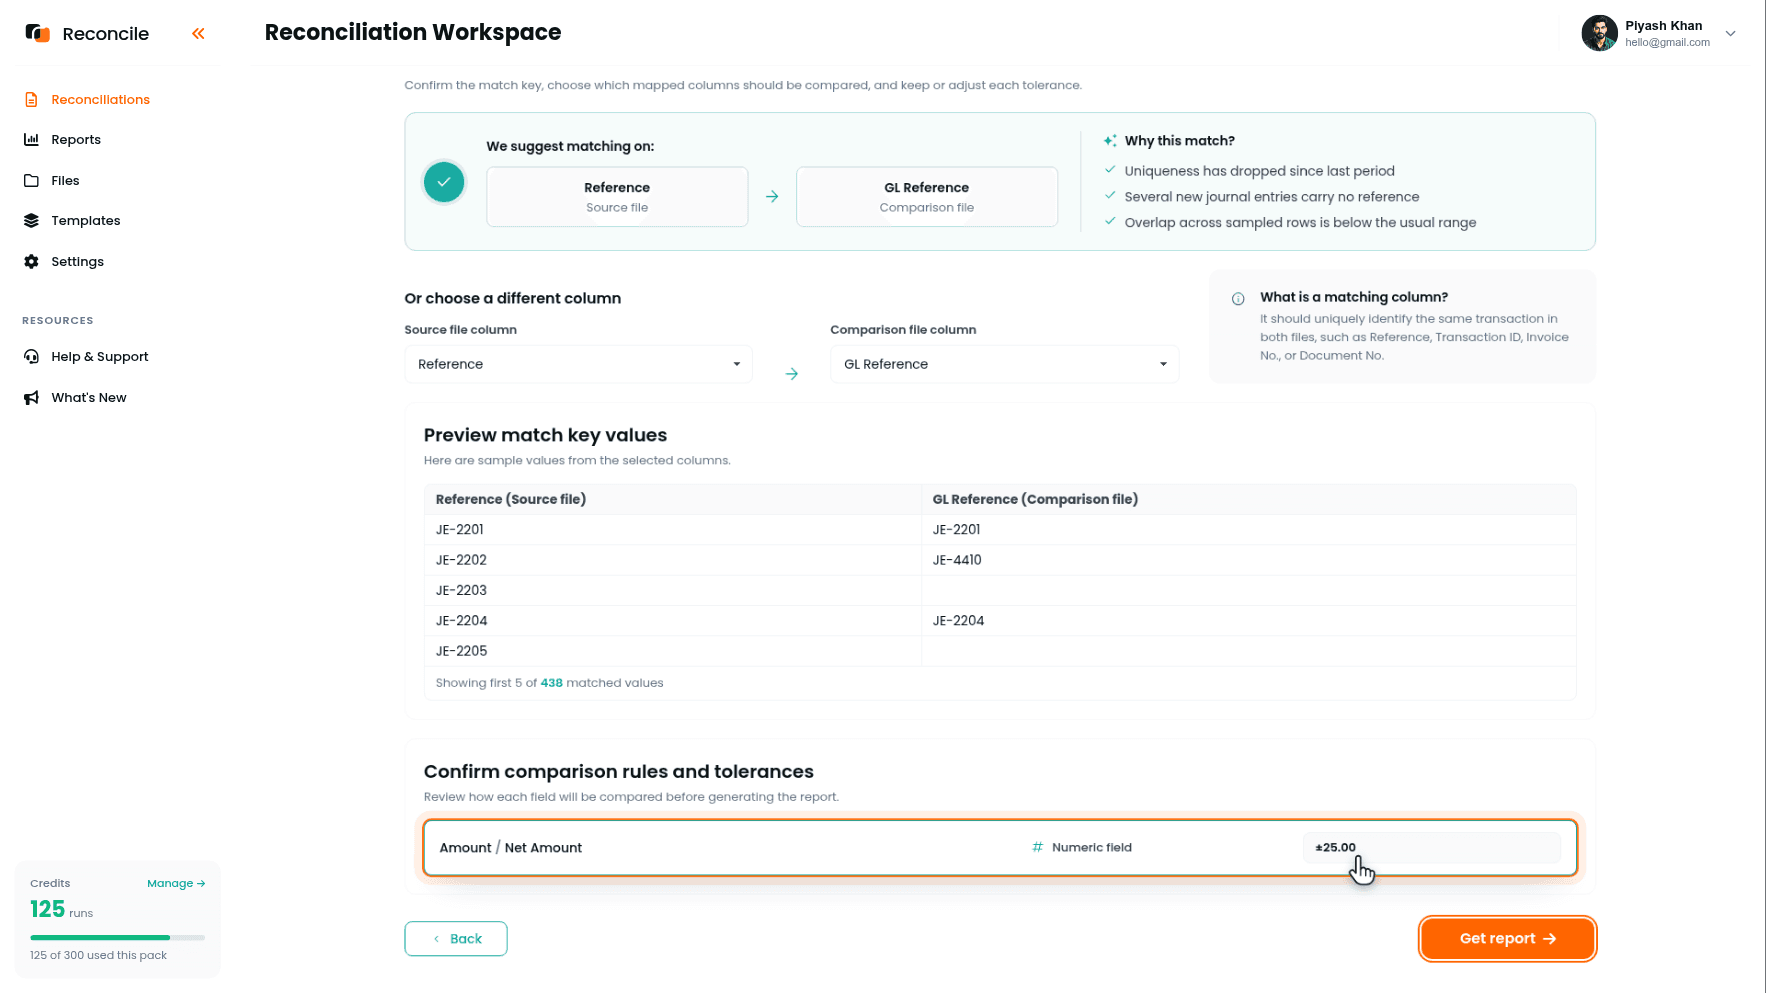Select the GL Reference comparison file card
Viewport: 1766px width, 993px height.
[x=927, y=197]
